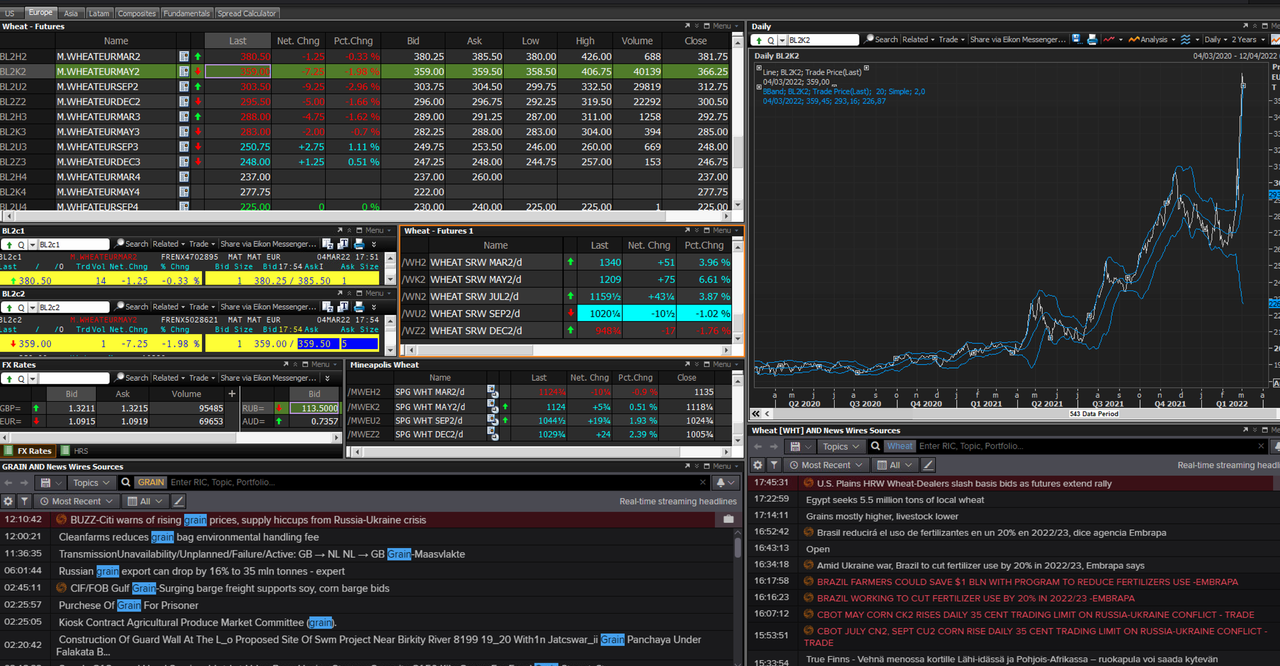Click the plus icon to add FX Rates column
Image resolution: width=1280 pixels, height=666 pixels.
[x=232, y=394]
